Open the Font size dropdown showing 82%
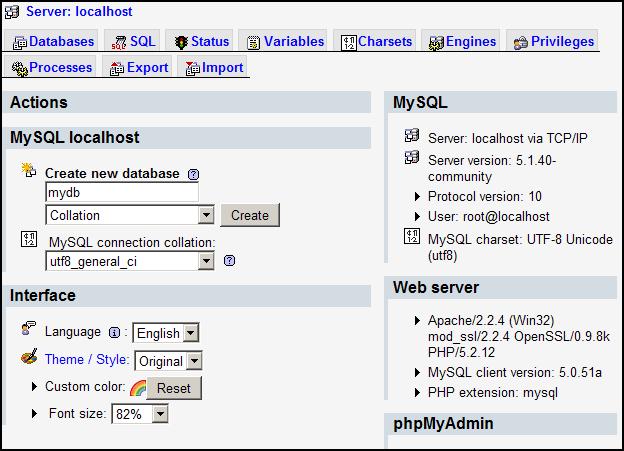Viewport: 624px width, 451px height. click(x=140, y=414)
